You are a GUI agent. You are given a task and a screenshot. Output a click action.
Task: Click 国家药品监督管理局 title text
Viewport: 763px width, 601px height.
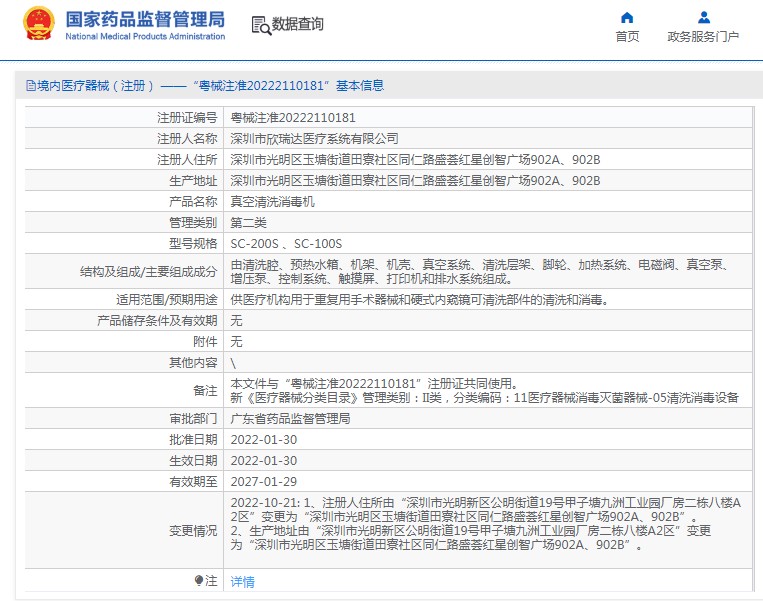click(x=145, y=19)
